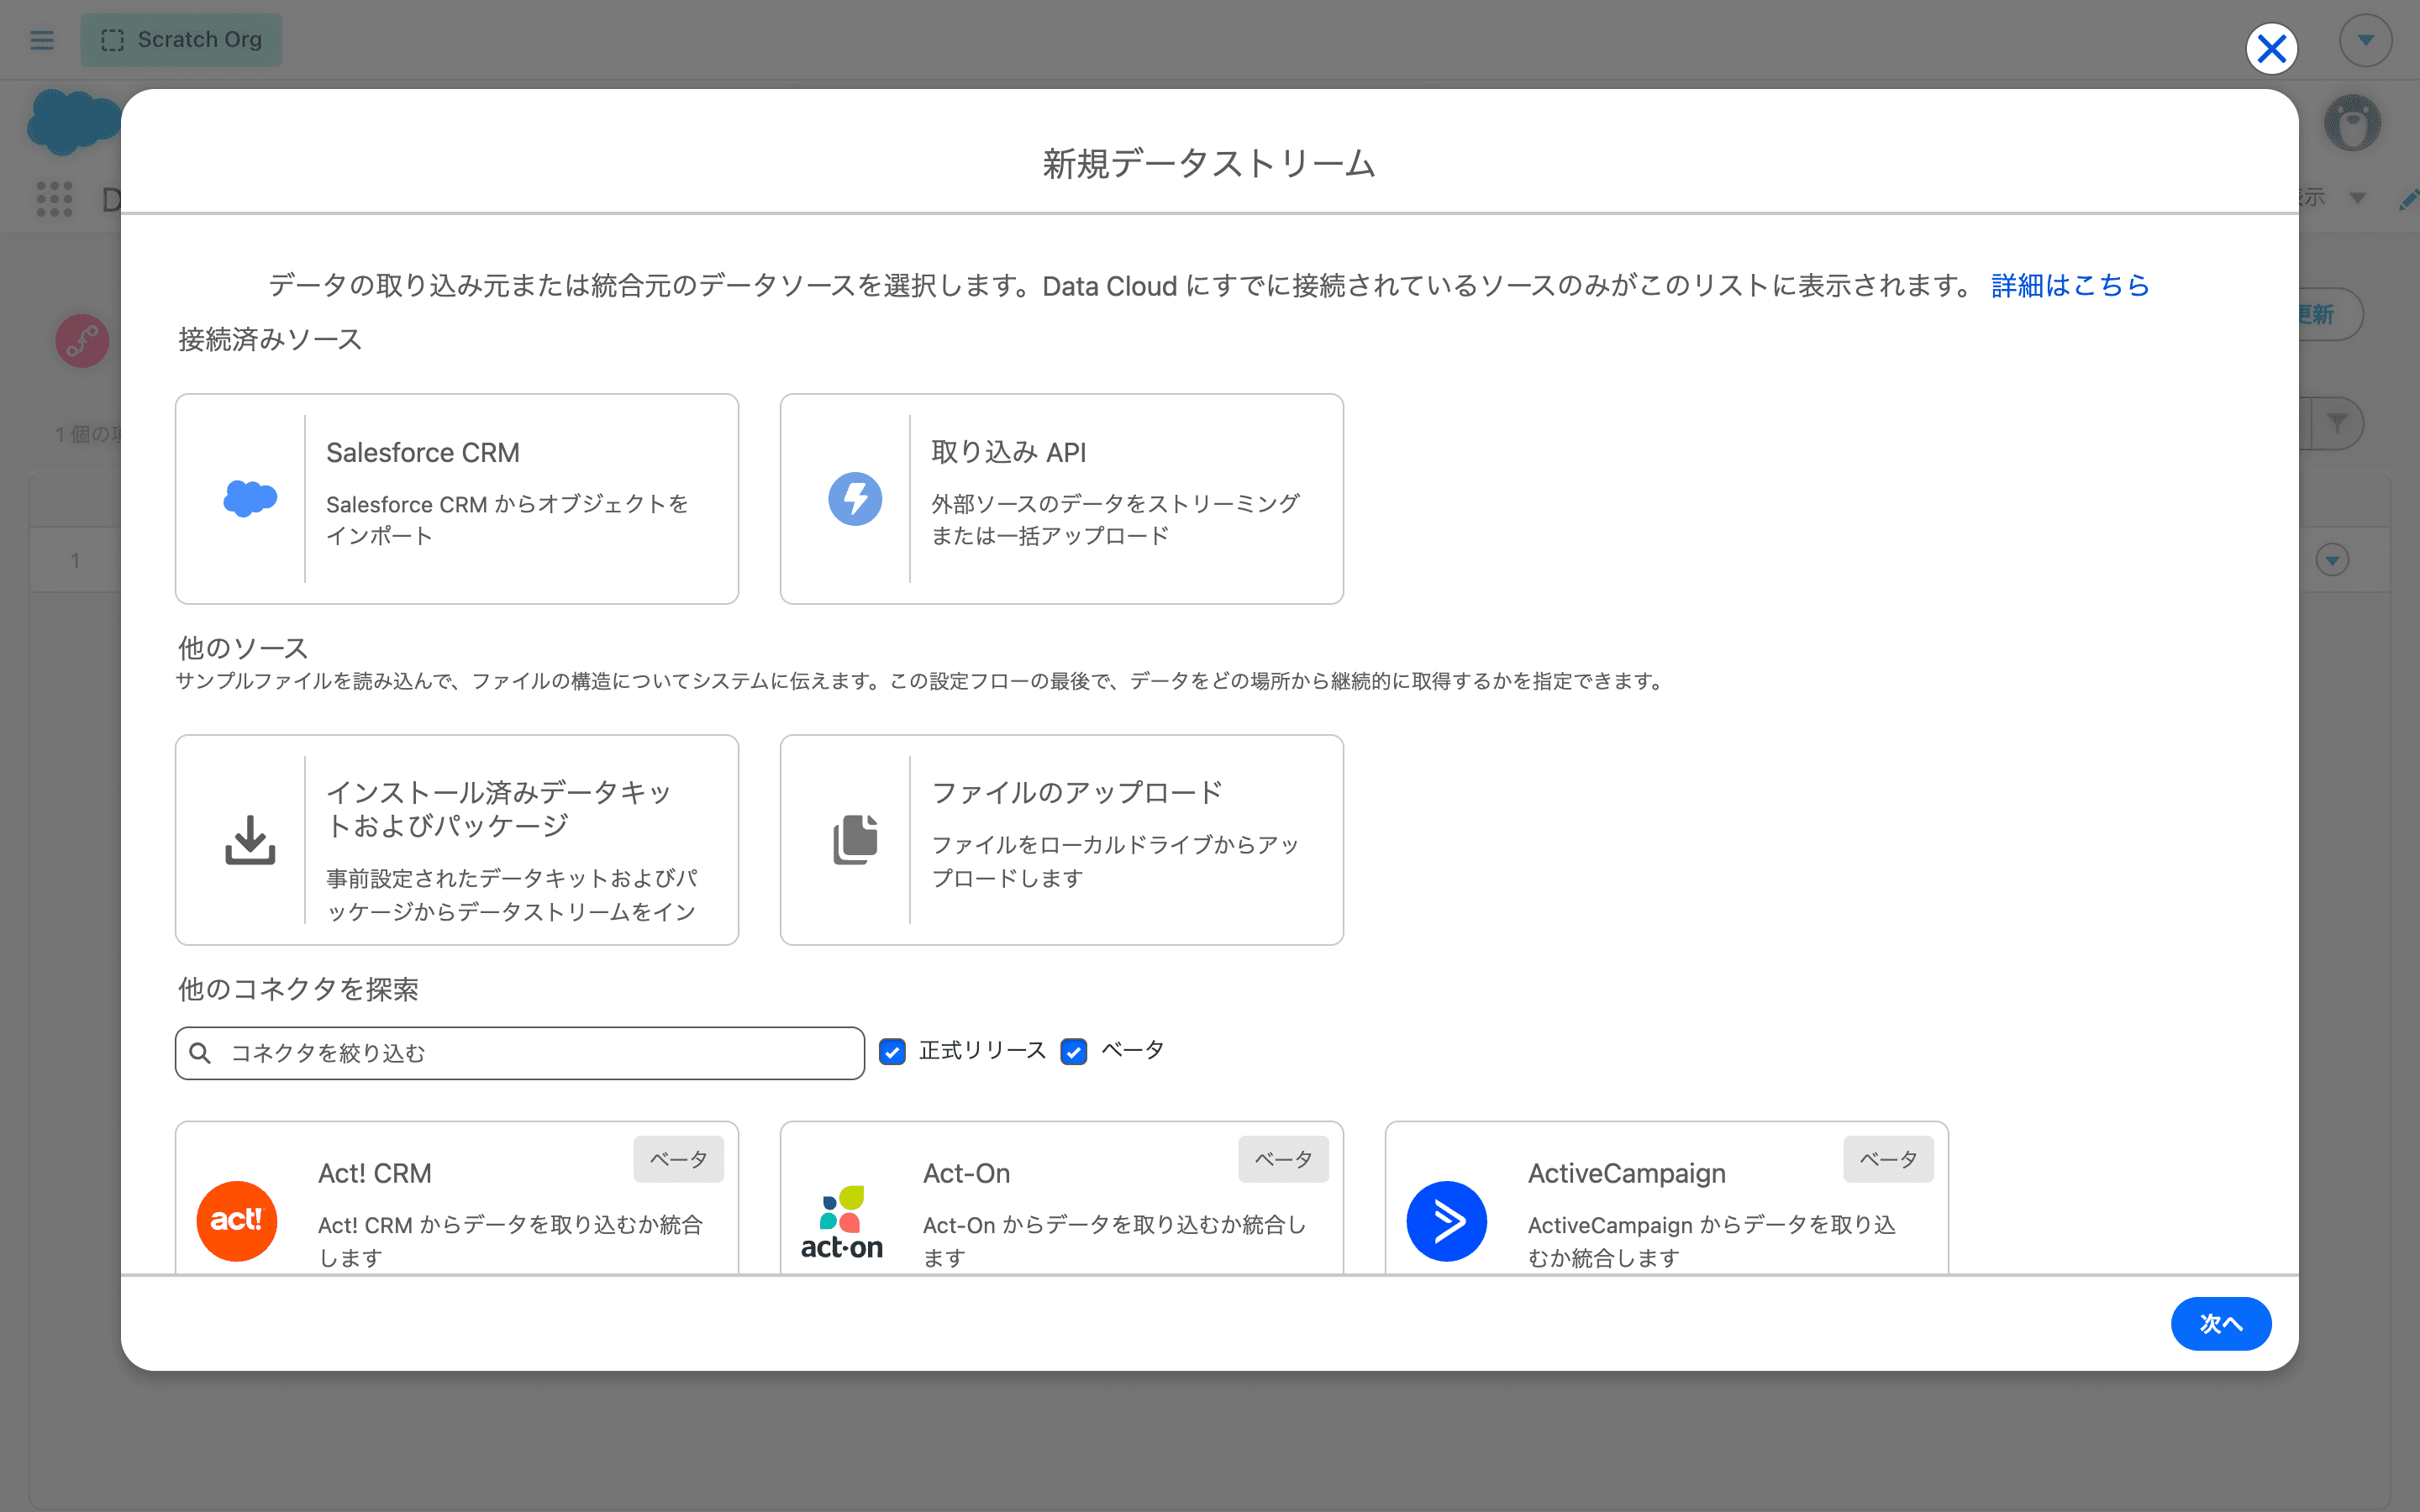The height and width of the screenshot is (1512, 2420).
Task: Select インストール済みデータキット card title
Action: click(498, 808)
